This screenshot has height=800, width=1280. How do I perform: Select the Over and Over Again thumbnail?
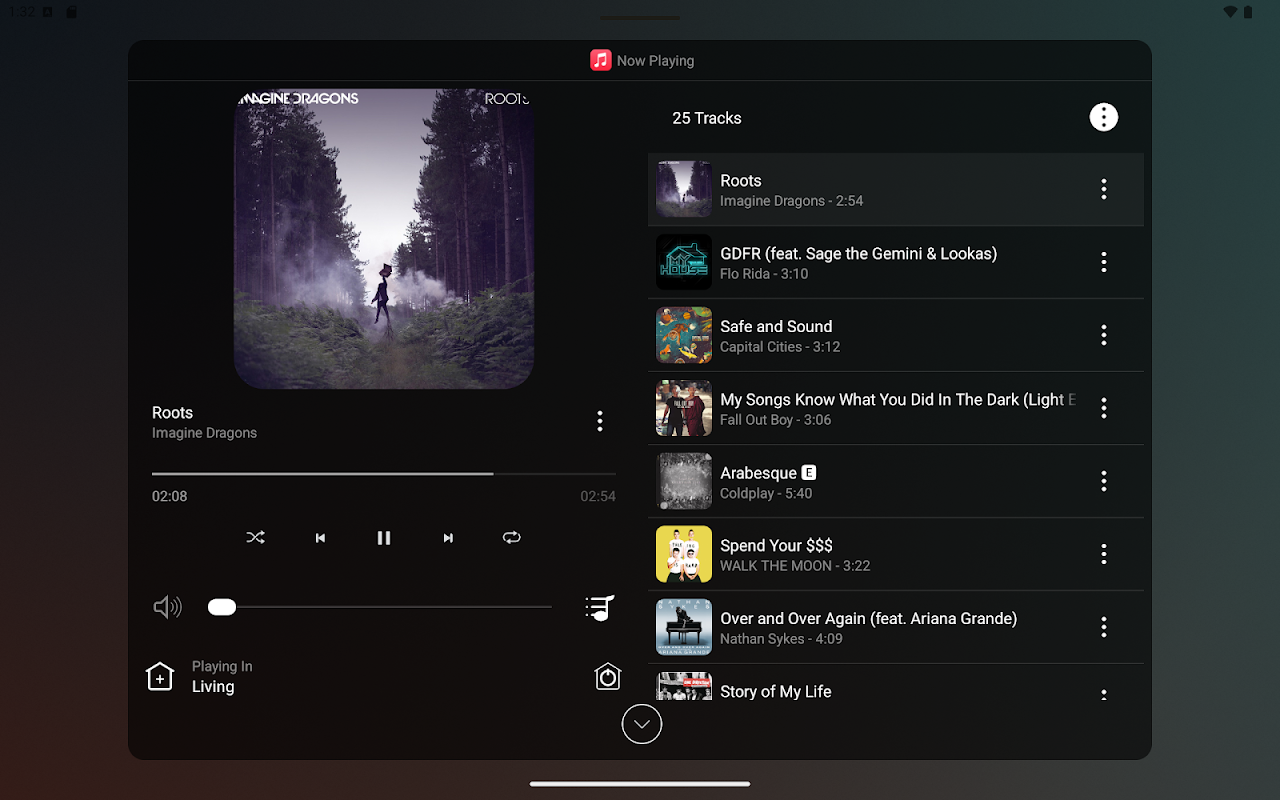[684, 627]
